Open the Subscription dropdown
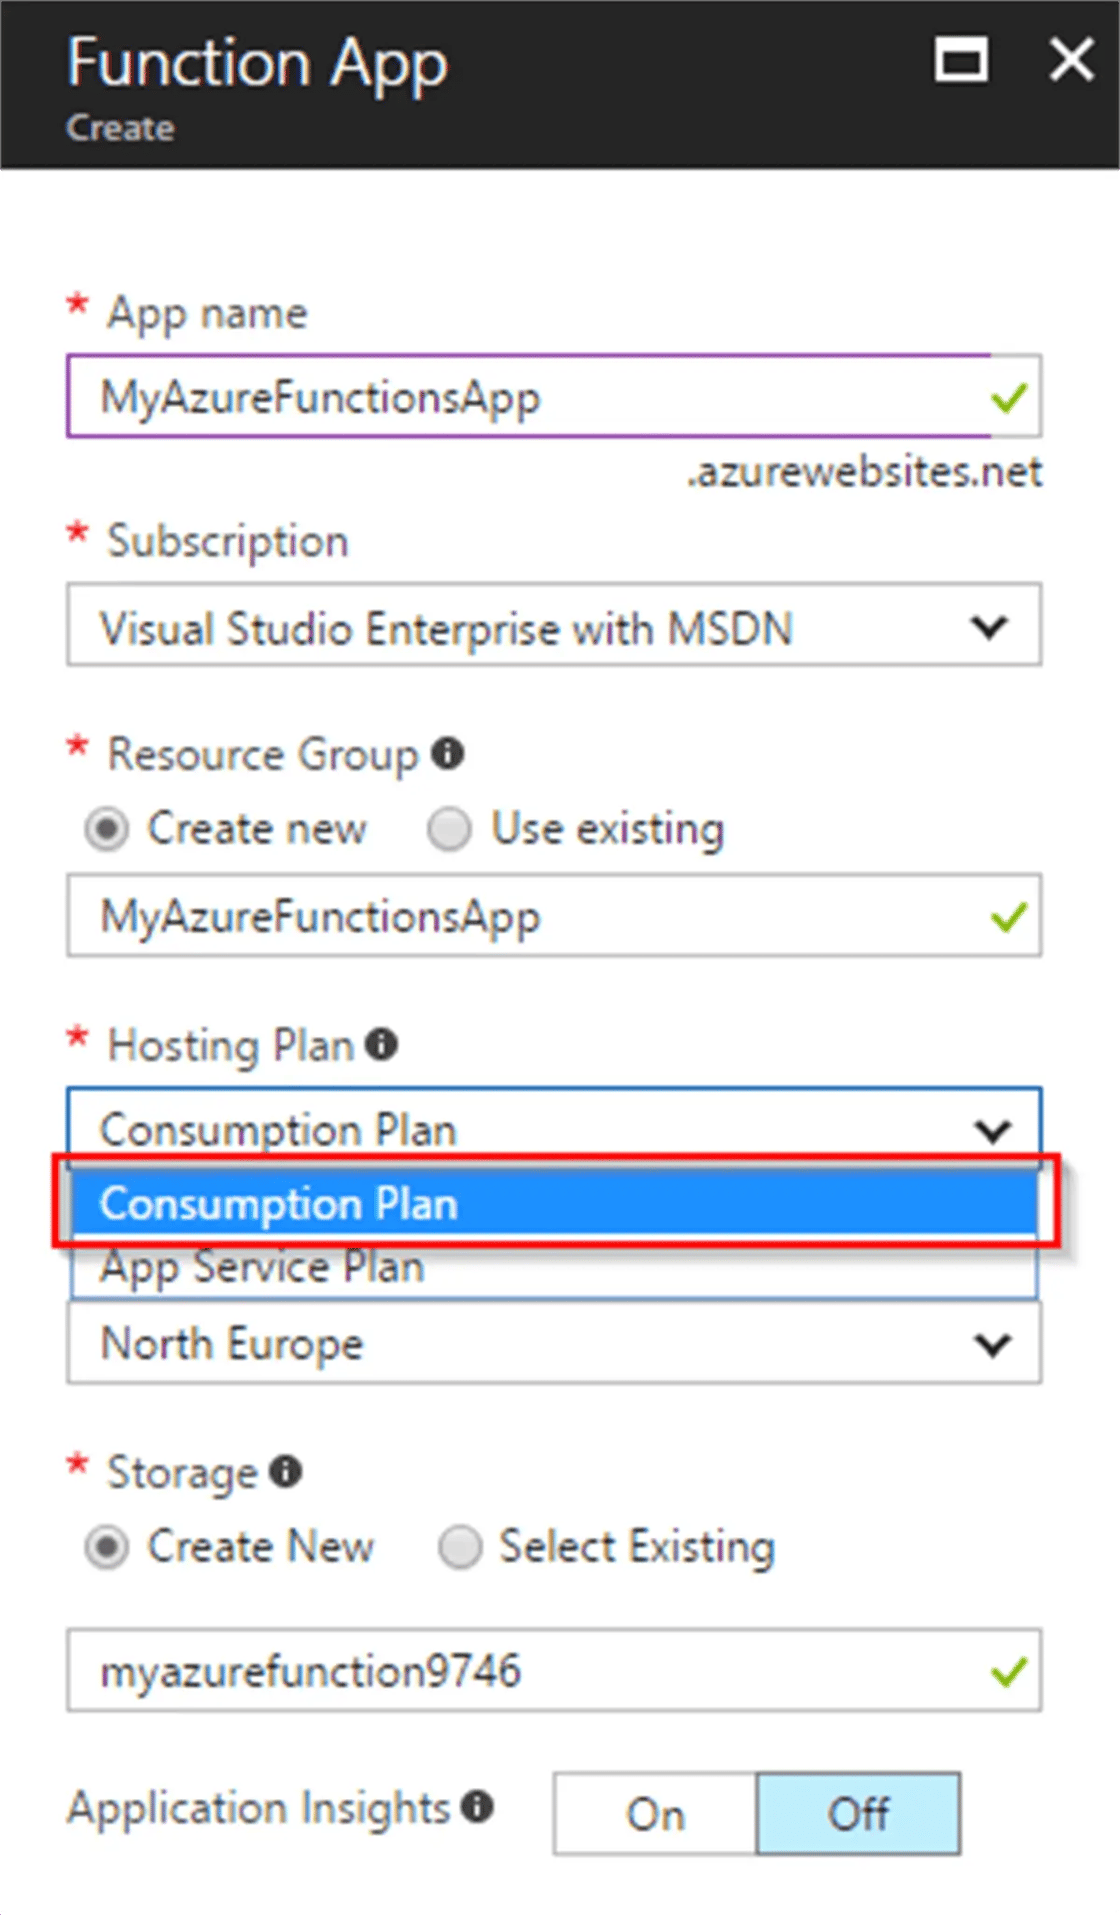The width and height of the screenshot is (1120, 1915). coord(990,626)
